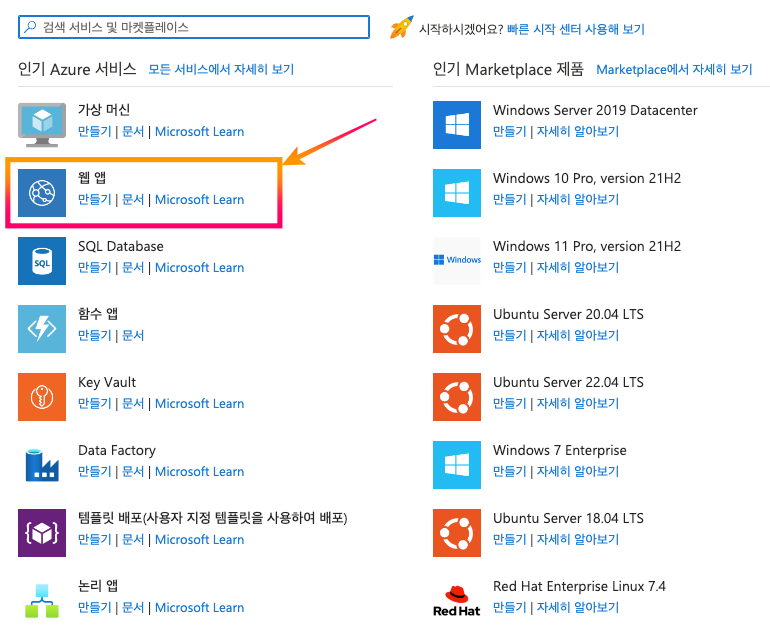Open 자세히 알아보기 for Windows Server 2019
The width and height of the screenshot is (770, 637).
pos(578,132)
